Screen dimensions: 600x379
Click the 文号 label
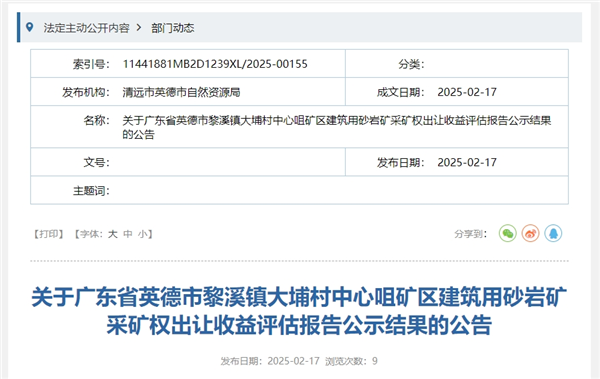click(96, 163)
